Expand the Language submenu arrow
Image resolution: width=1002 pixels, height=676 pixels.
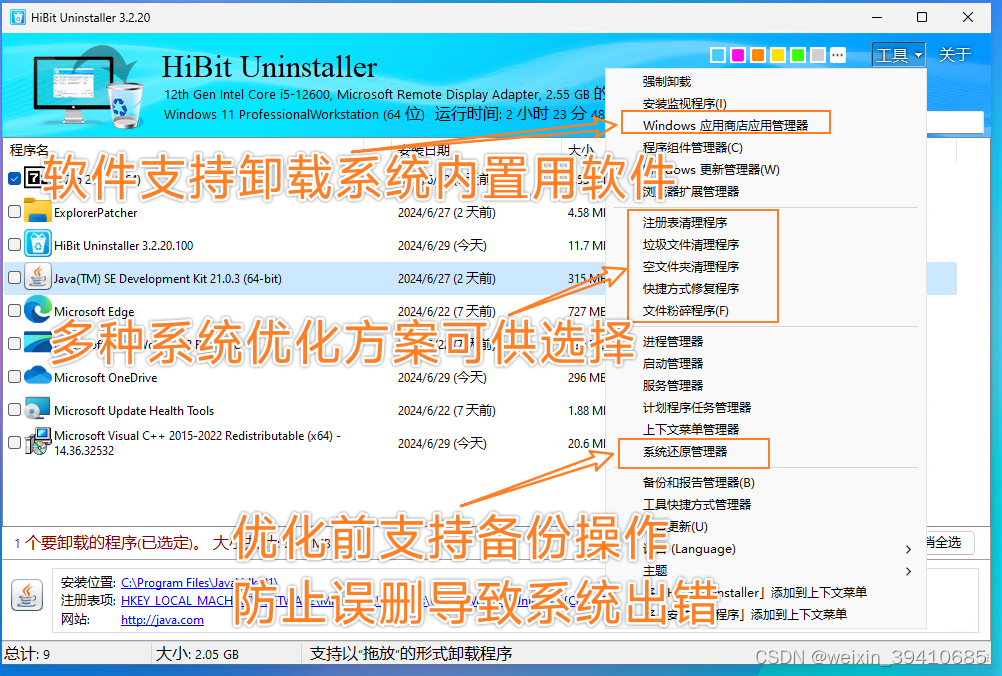click(x=908, y=549)
